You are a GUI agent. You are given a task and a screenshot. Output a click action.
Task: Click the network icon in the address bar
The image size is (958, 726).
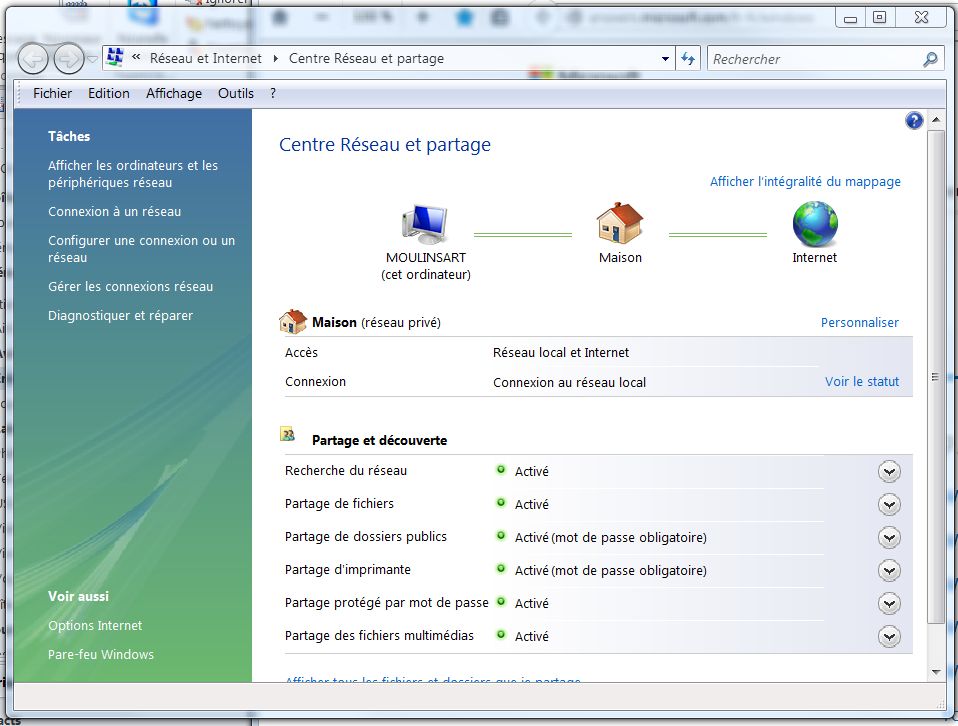click(x=113, y=57)
